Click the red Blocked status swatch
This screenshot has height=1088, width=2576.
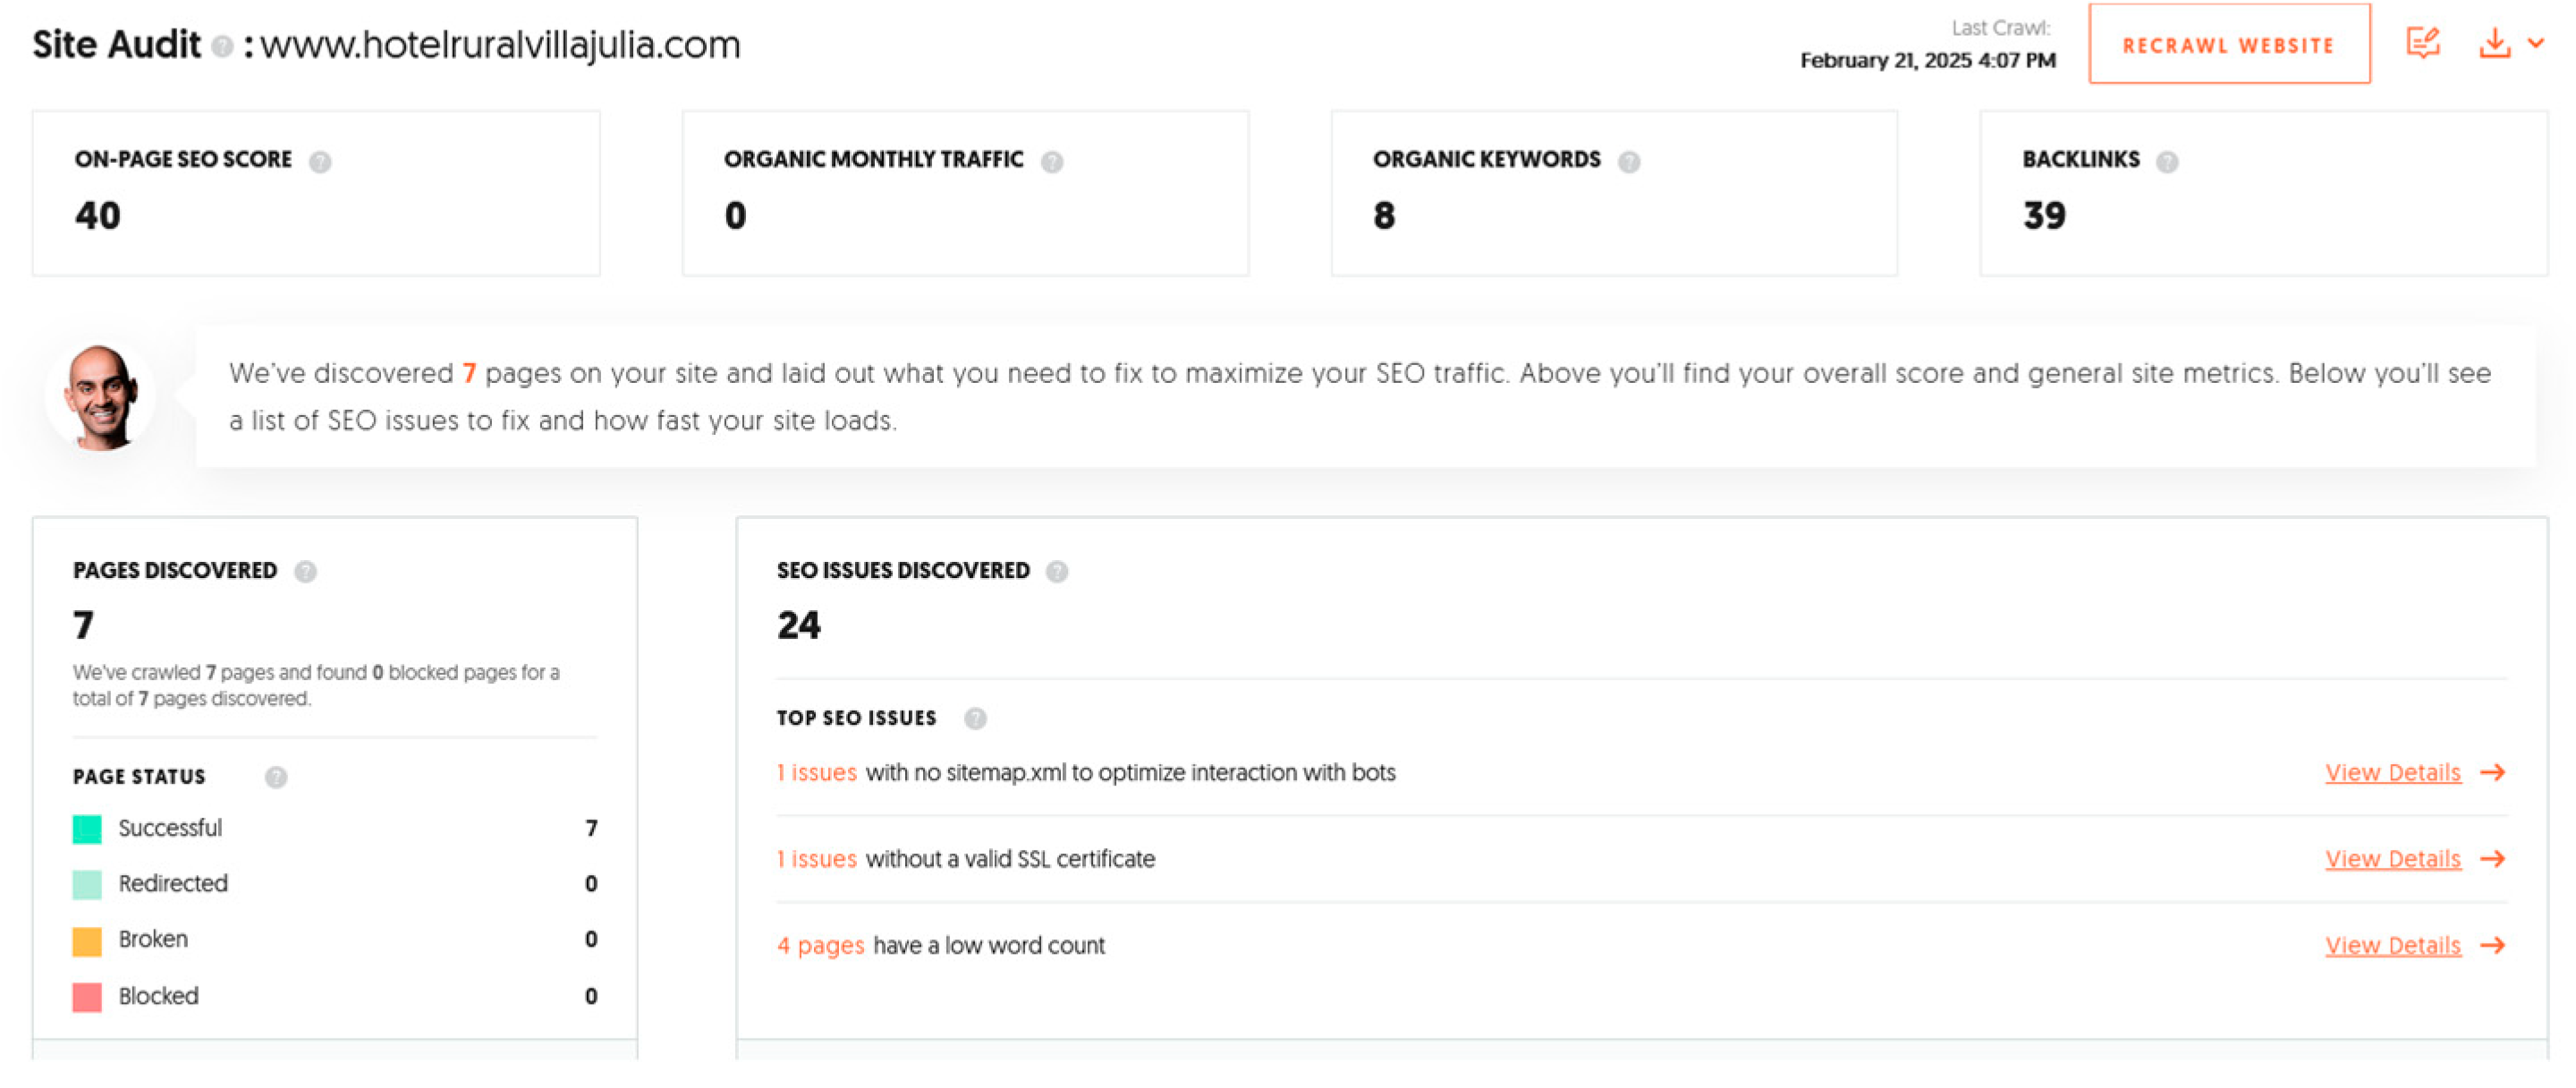[x=87, y=997]
